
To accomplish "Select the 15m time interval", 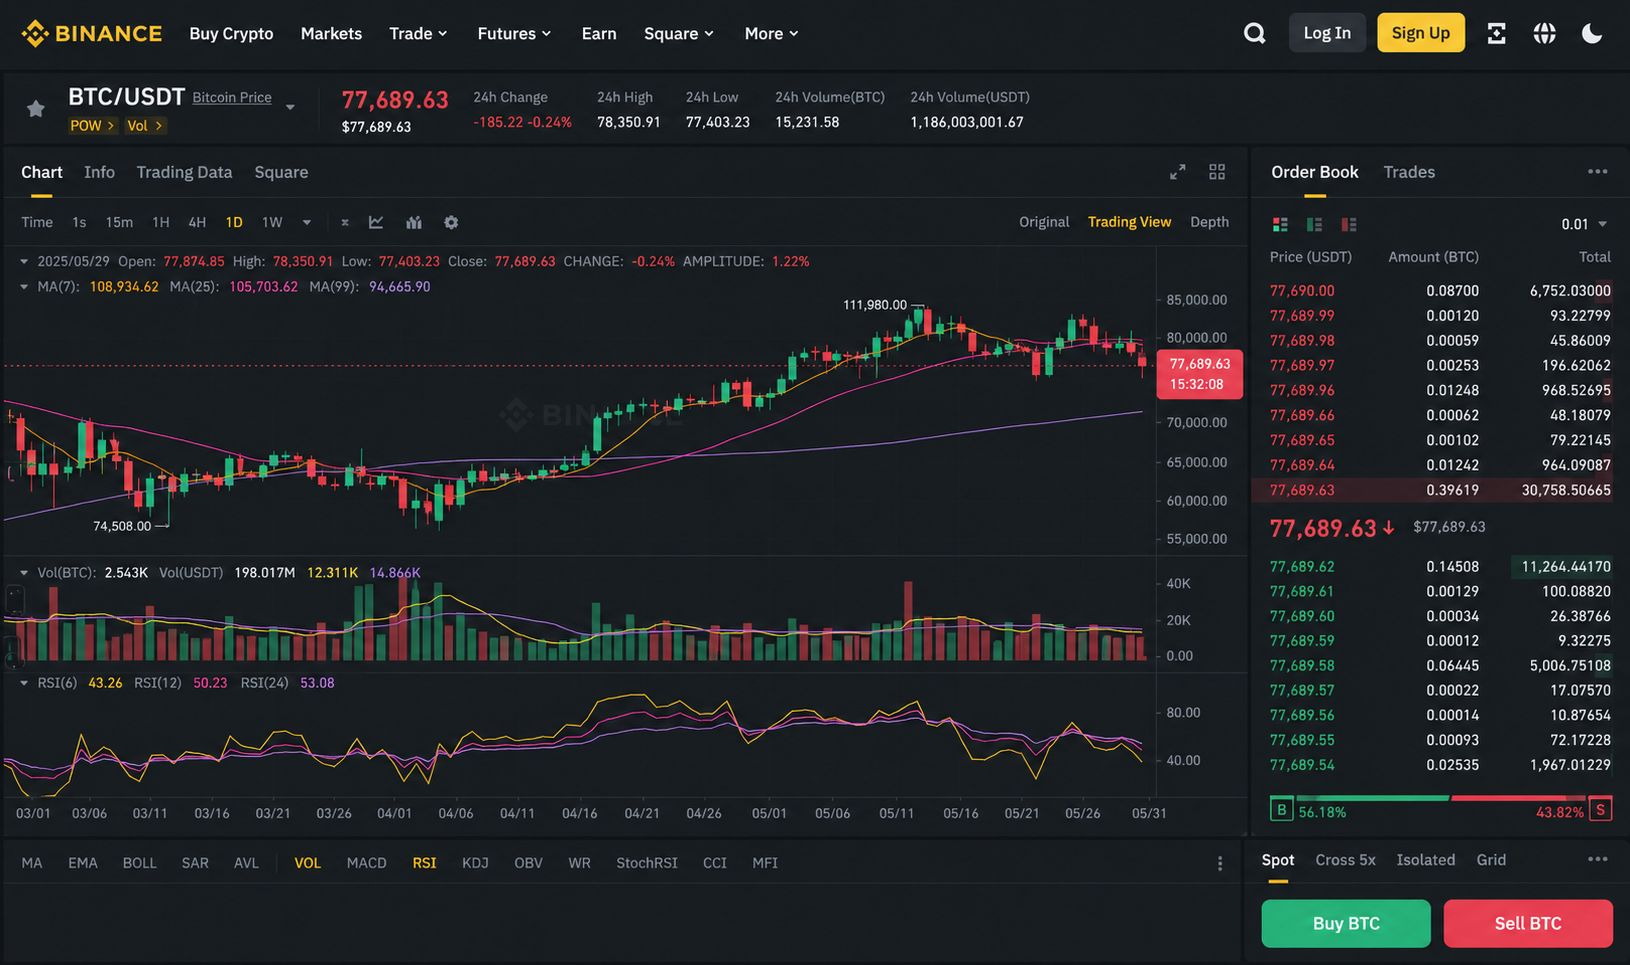I will pyautogui.click(x=119, y=222).
